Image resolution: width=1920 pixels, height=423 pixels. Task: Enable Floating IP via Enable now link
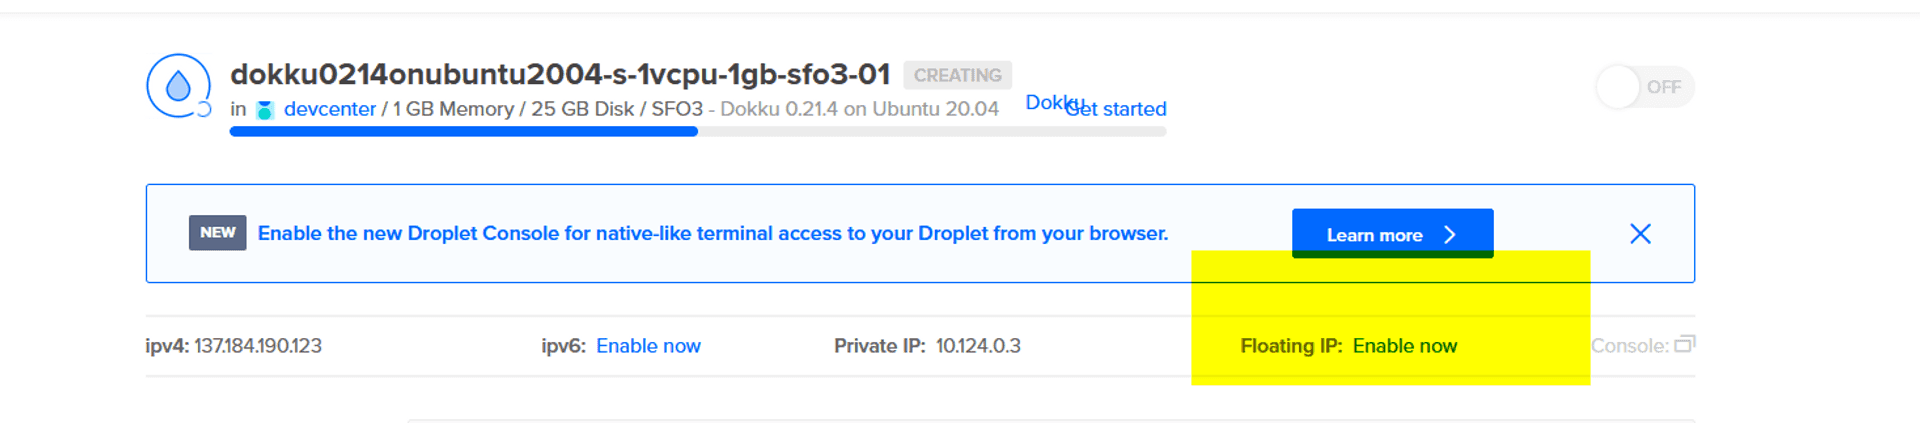(x=1404, y=346)
